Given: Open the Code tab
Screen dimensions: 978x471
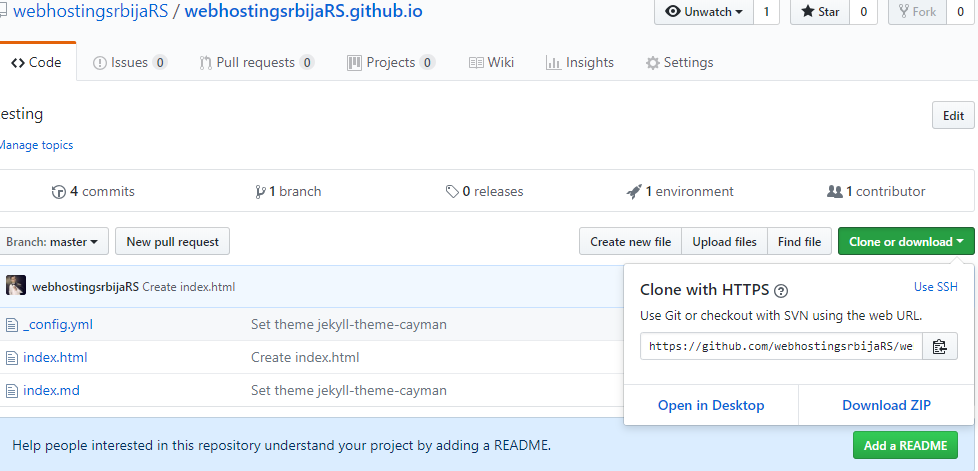Looking at the screenshot, I should 37,62.
